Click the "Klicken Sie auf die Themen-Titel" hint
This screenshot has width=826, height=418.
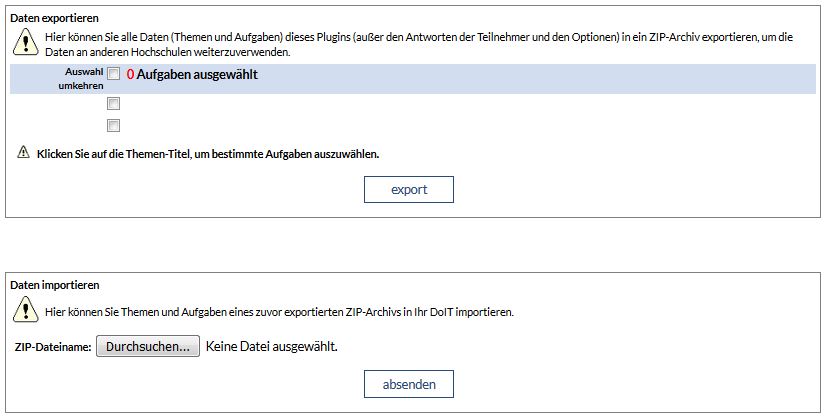pos(208,154)
